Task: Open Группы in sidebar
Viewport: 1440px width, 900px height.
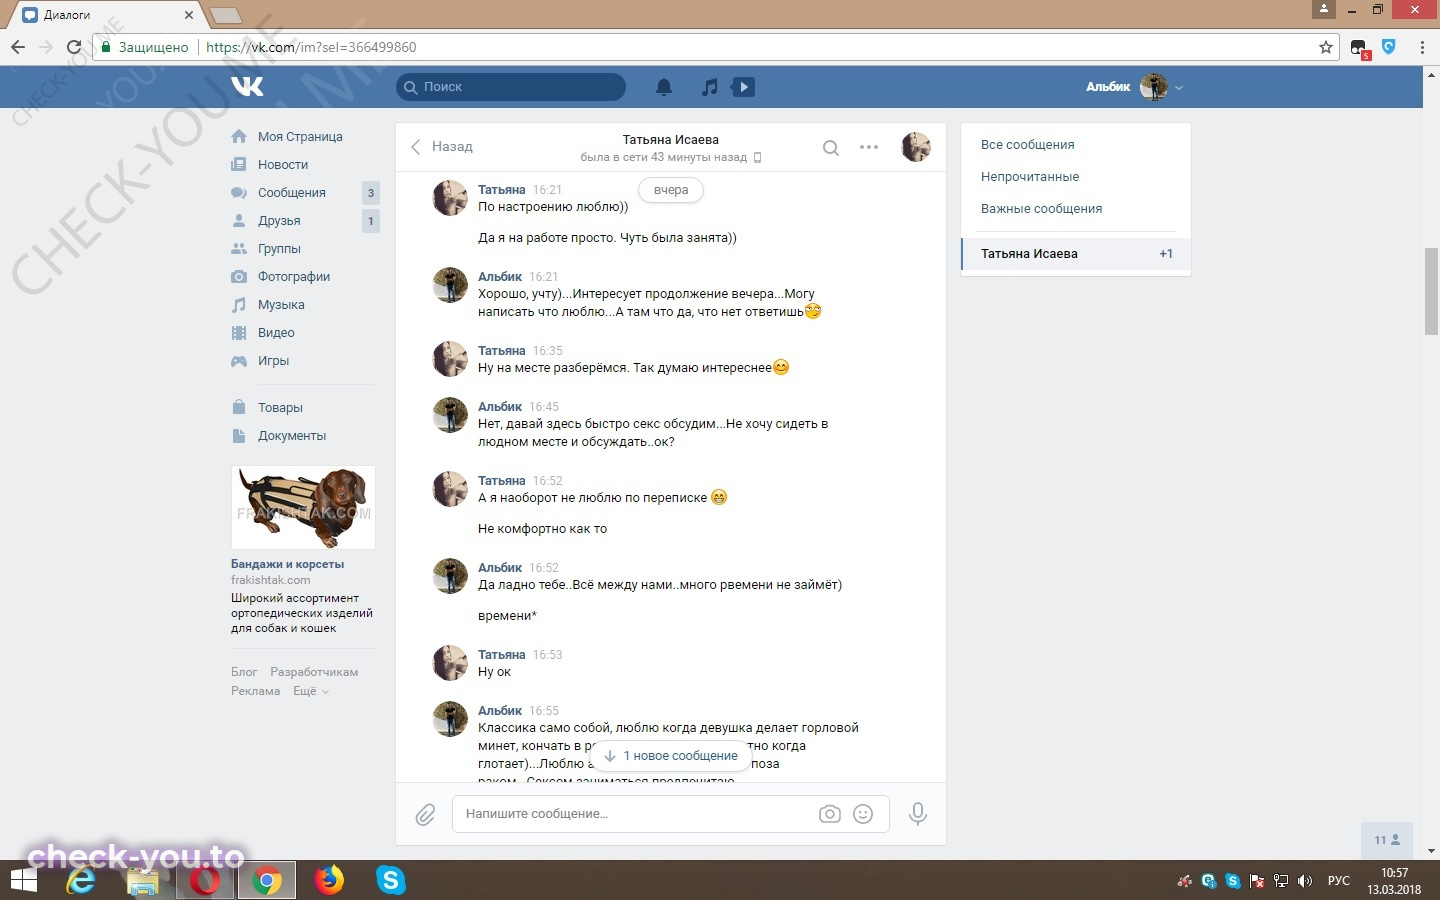Action: pos(279,248)
